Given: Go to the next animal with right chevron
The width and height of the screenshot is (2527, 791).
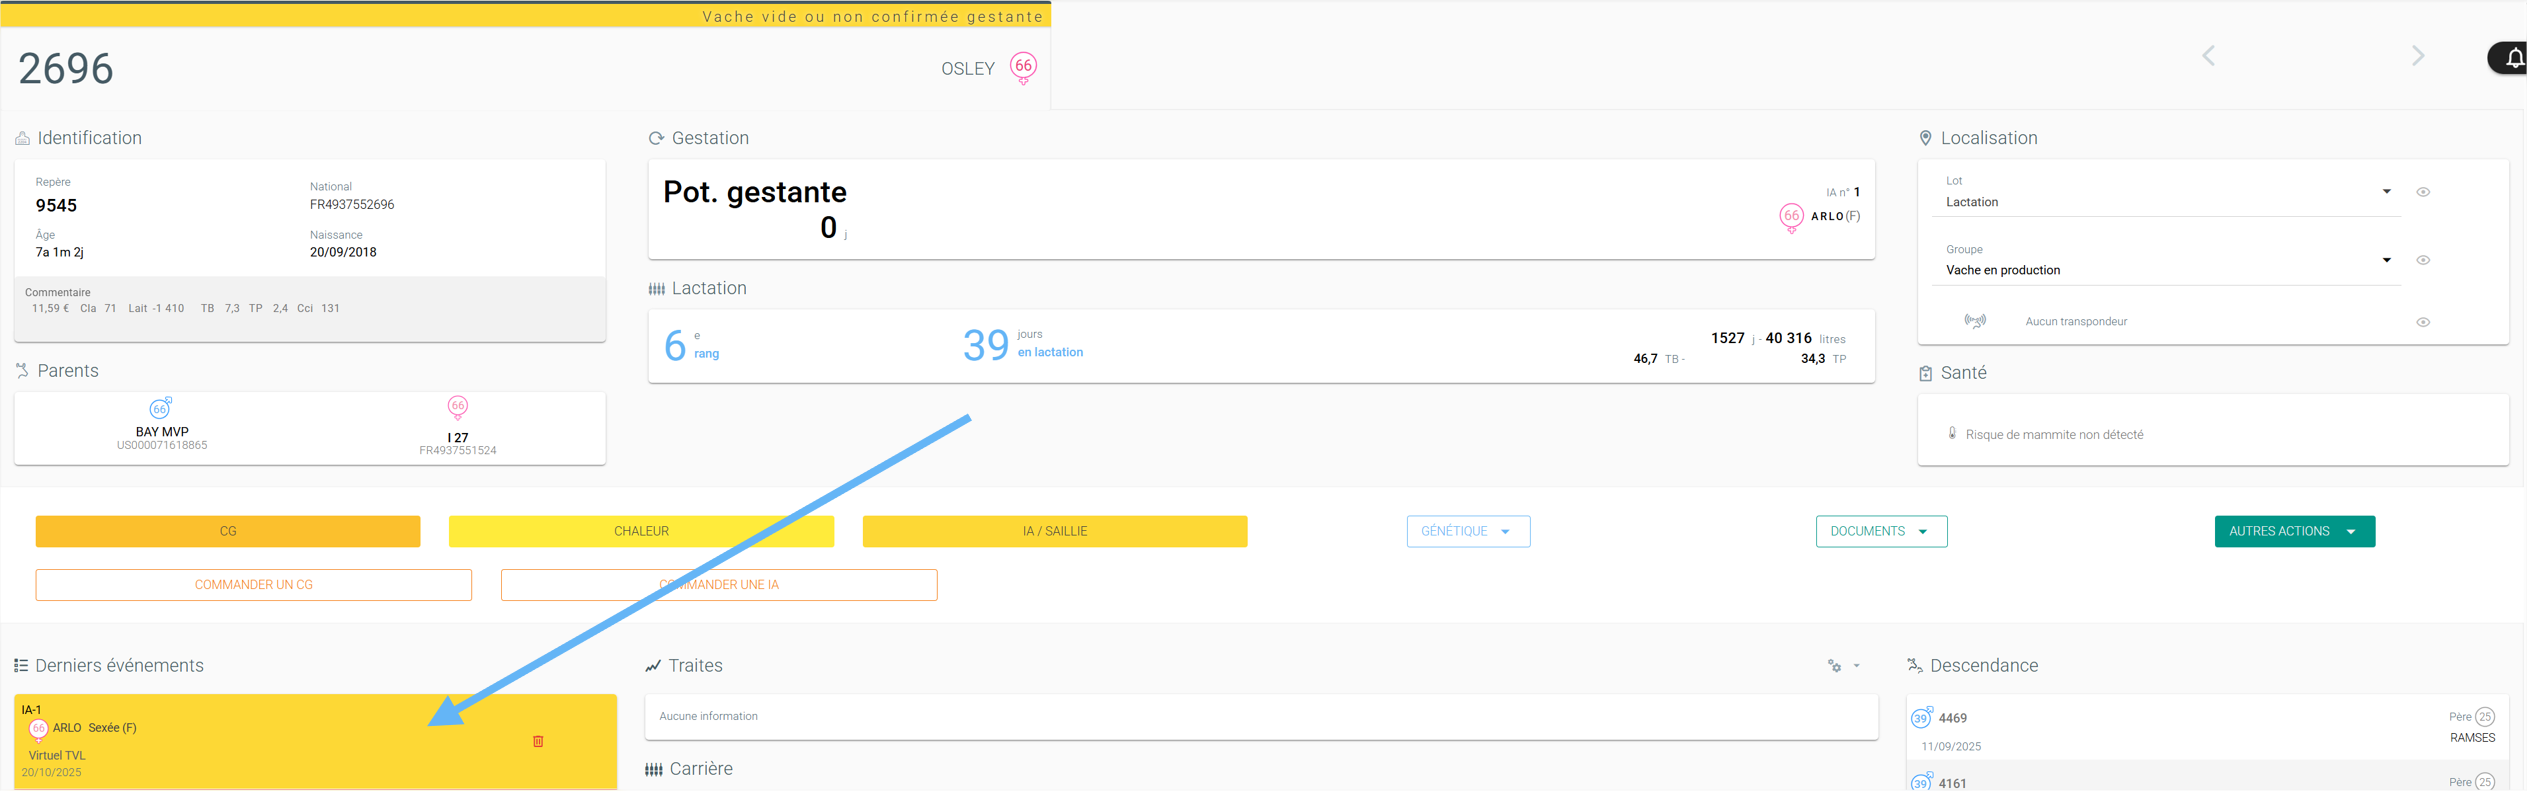Looking at the screenshot, I should (2418, 56).
